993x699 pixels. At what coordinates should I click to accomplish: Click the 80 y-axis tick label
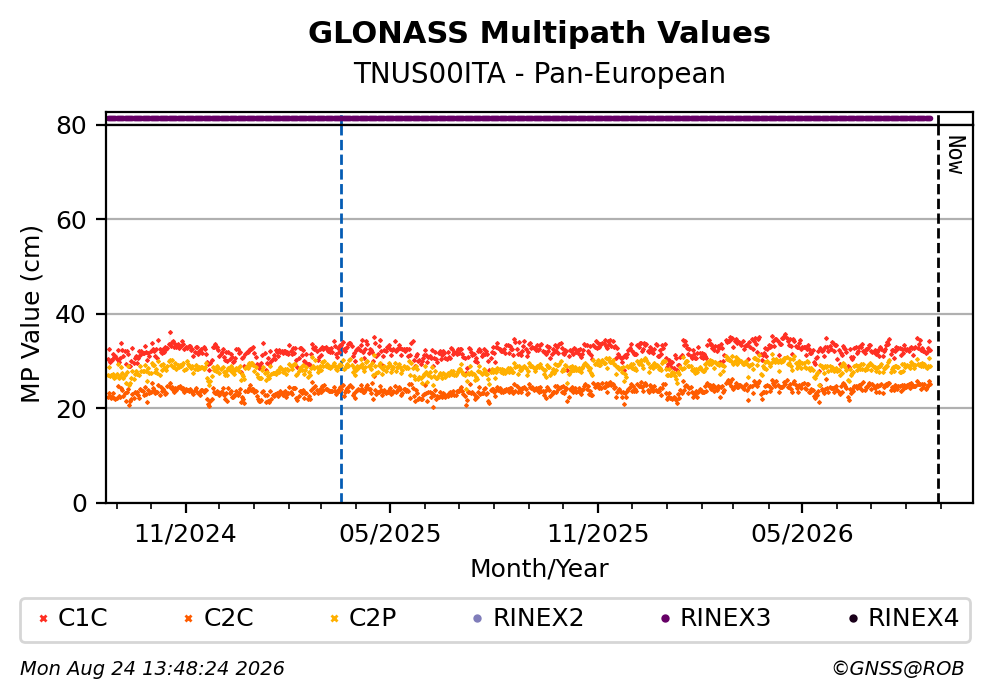click(x=71, y=126)
